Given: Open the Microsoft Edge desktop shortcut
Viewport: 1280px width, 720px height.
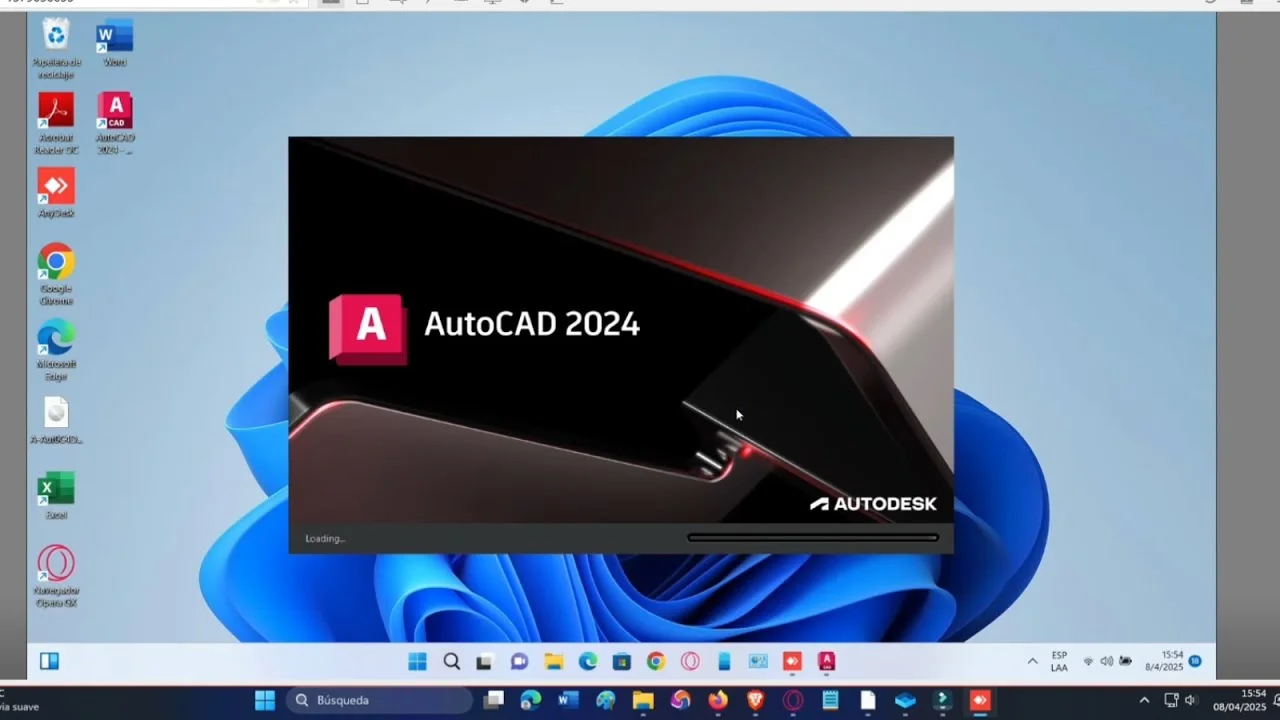Looking at the screenshot, I should click(56, 350).
